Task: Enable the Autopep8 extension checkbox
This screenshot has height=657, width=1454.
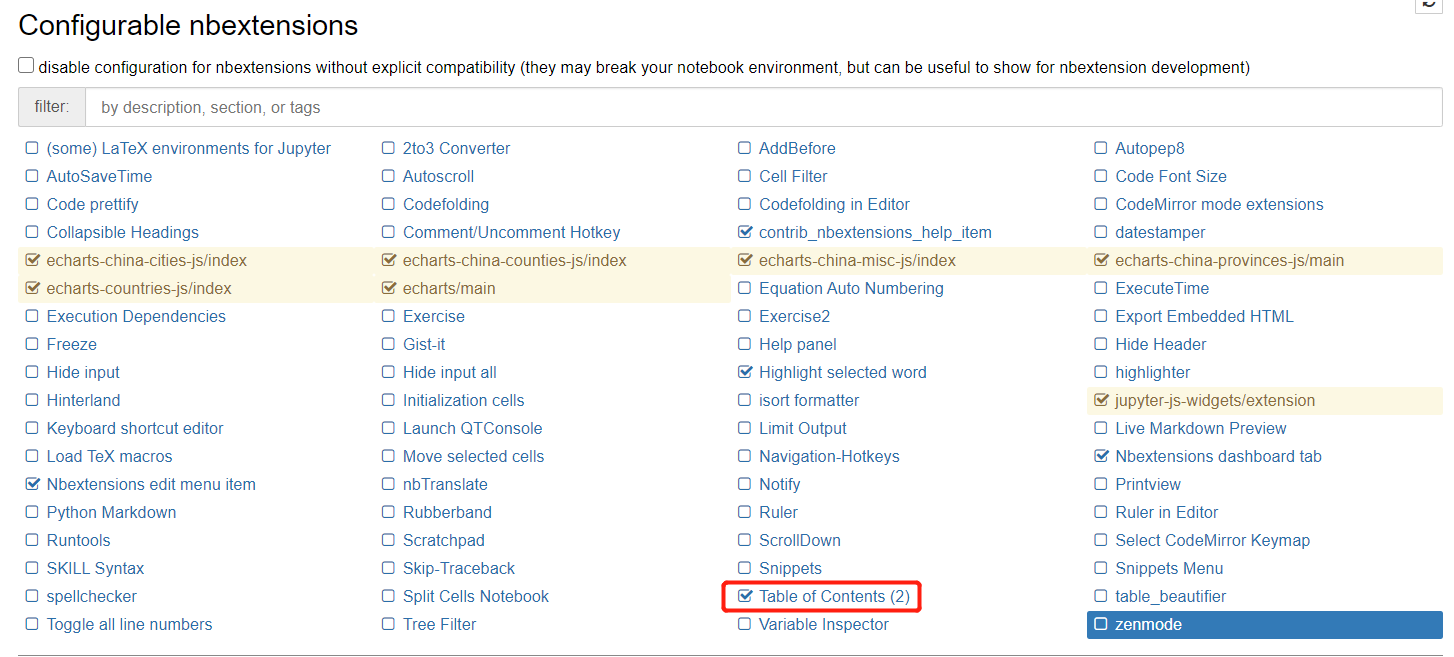Action: pyautogui.click(x=1101, y=149)
